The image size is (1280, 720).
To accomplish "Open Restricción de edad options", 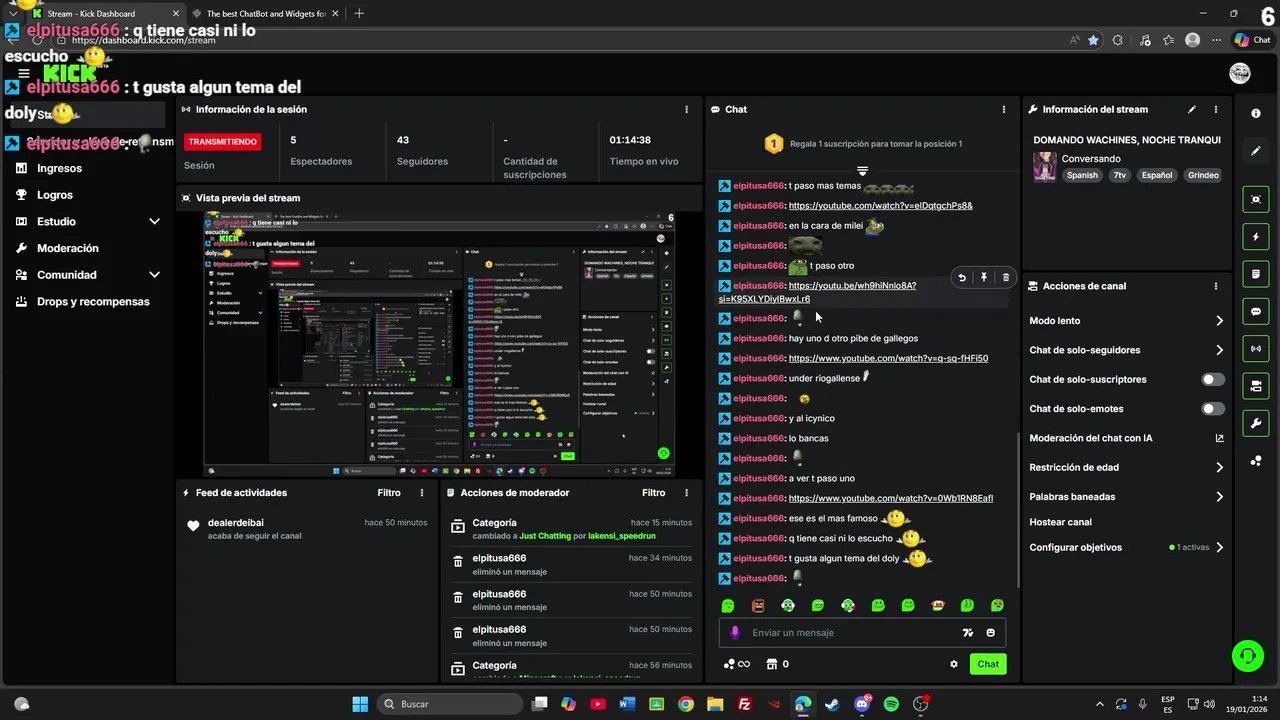I will click(x=1127, y=467).
